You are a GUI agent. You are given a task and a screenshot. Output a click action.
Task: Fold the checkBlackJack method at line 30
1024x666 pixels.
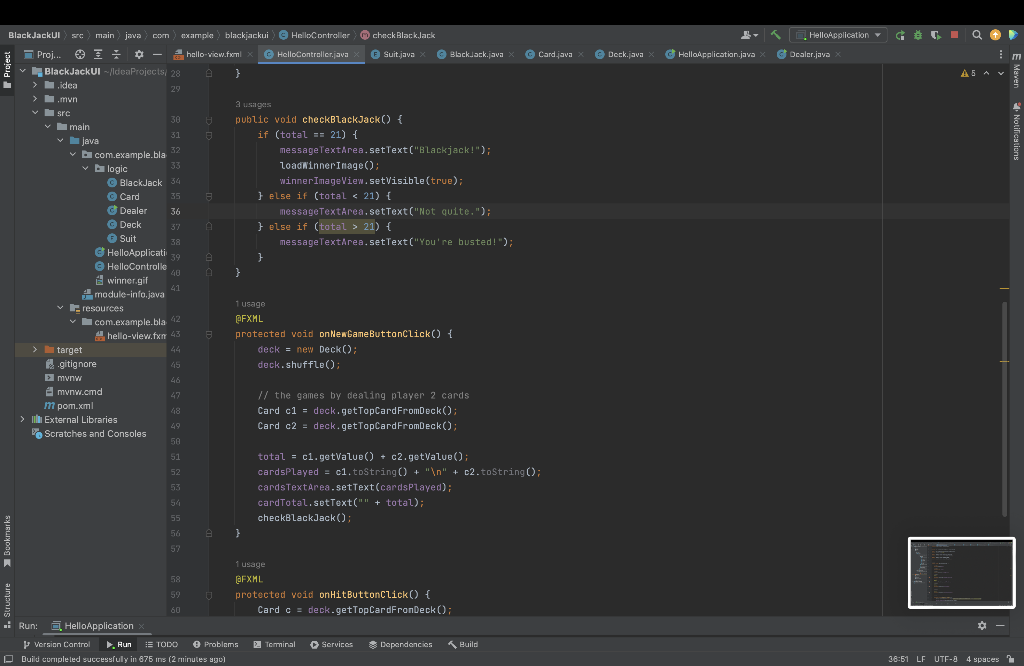209,119
